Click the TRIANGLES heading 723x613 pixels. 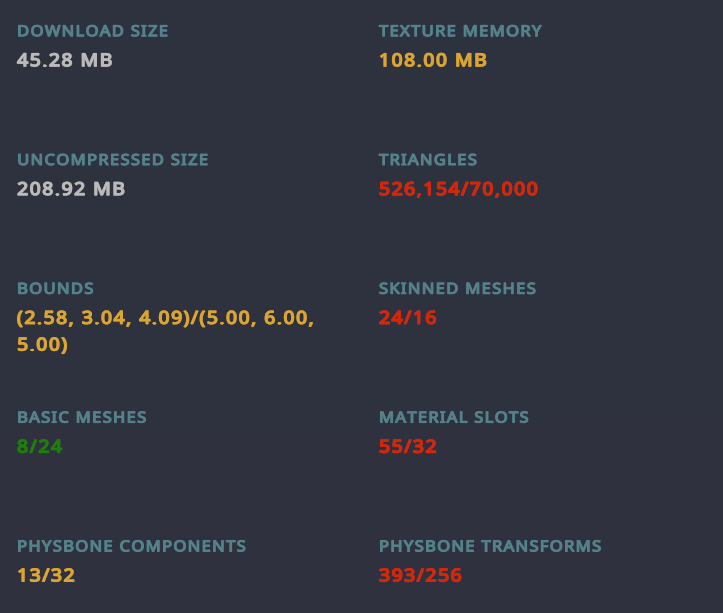pos(428,160)
